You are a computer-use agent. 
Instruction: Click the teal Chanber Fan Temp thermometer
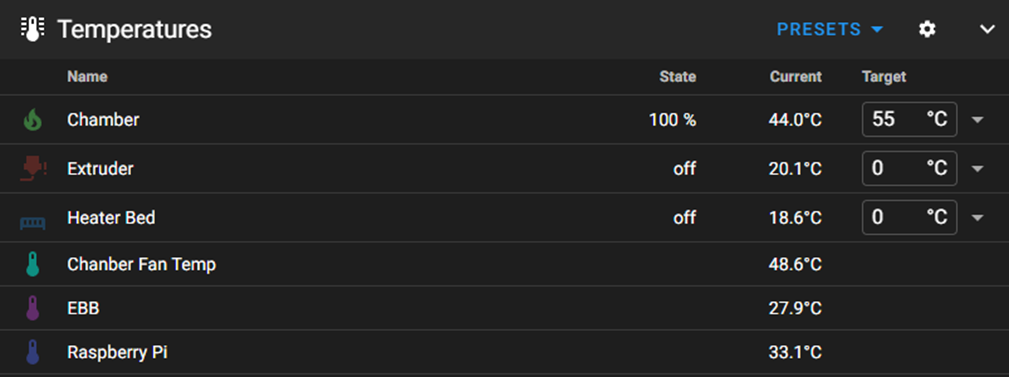[33, 264]
